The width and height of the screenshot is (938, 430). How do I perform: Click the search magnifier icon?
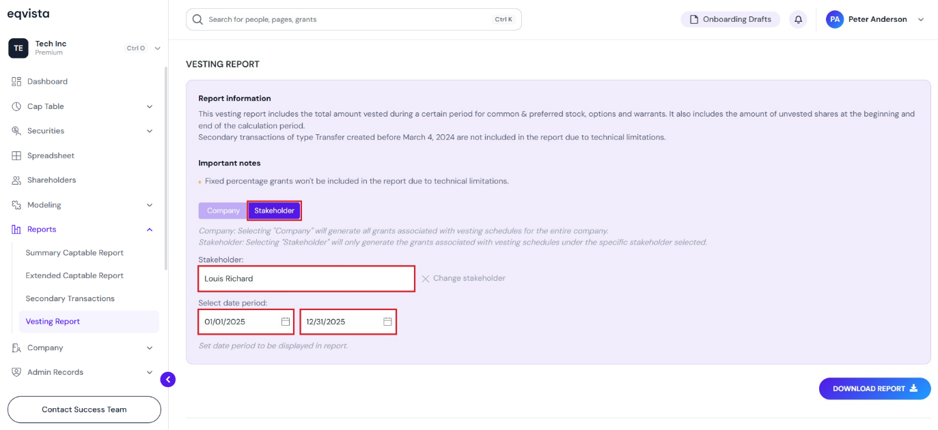click(x=197, y=20)
